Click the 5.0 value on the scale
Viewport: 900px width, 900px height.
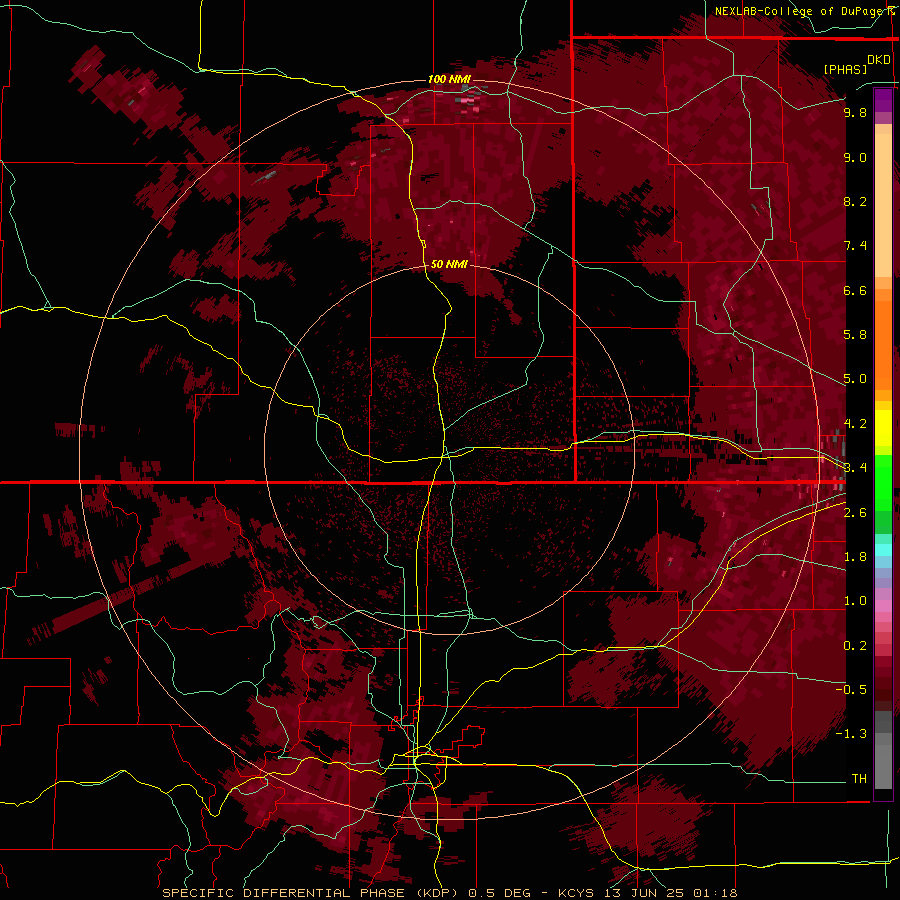855,379
